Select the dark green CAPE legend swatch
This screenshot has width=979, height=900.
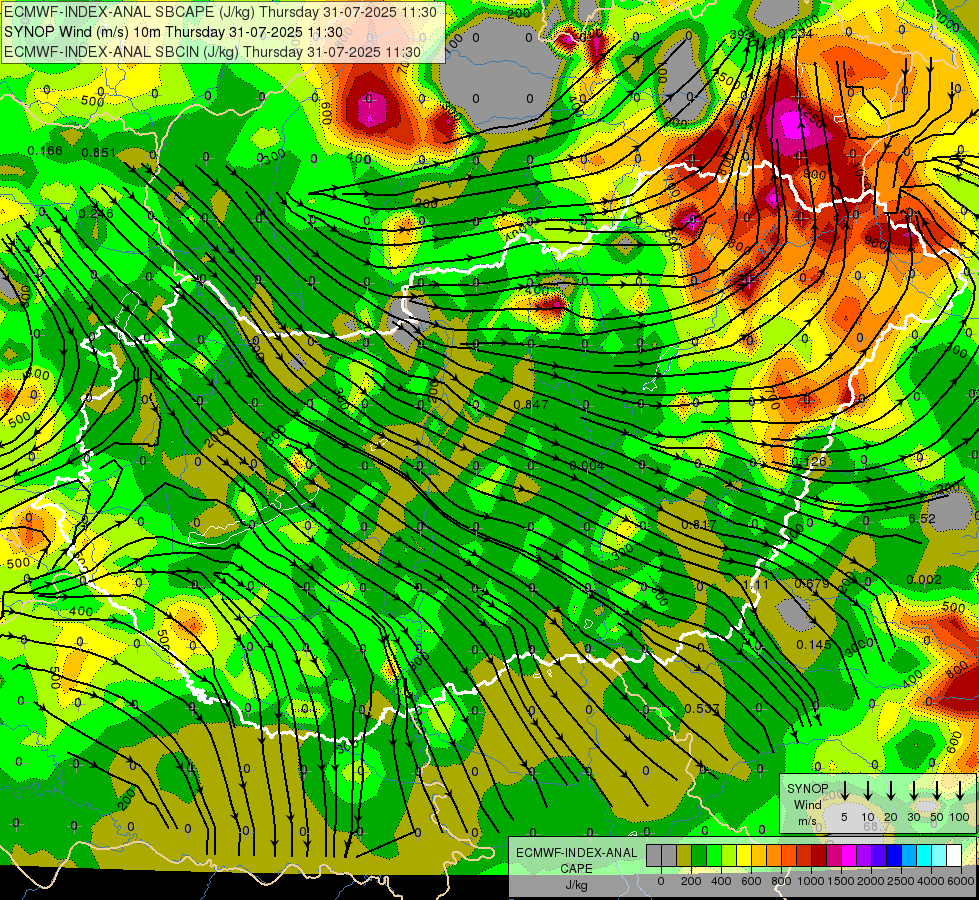pyautogui.click(x=699, y=856)
